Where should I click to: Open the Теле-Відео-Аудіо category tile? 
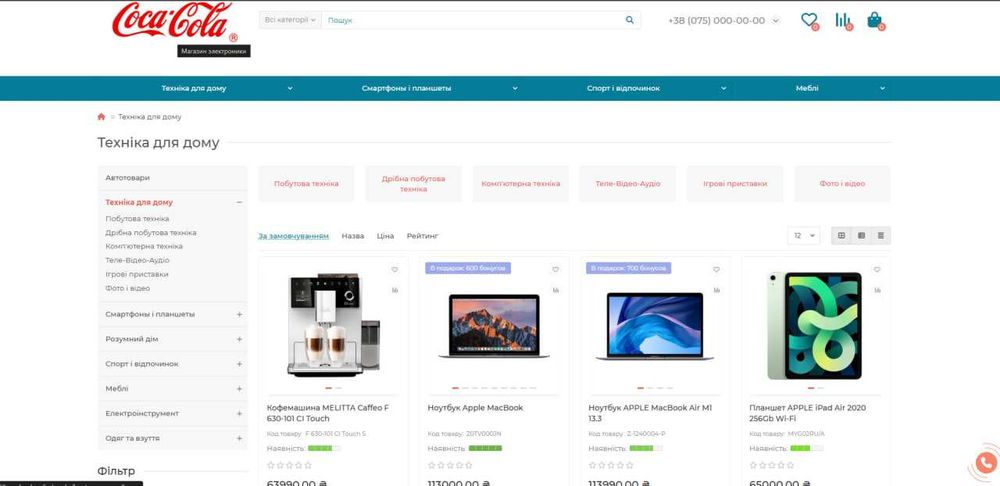(x=628, y=184)
